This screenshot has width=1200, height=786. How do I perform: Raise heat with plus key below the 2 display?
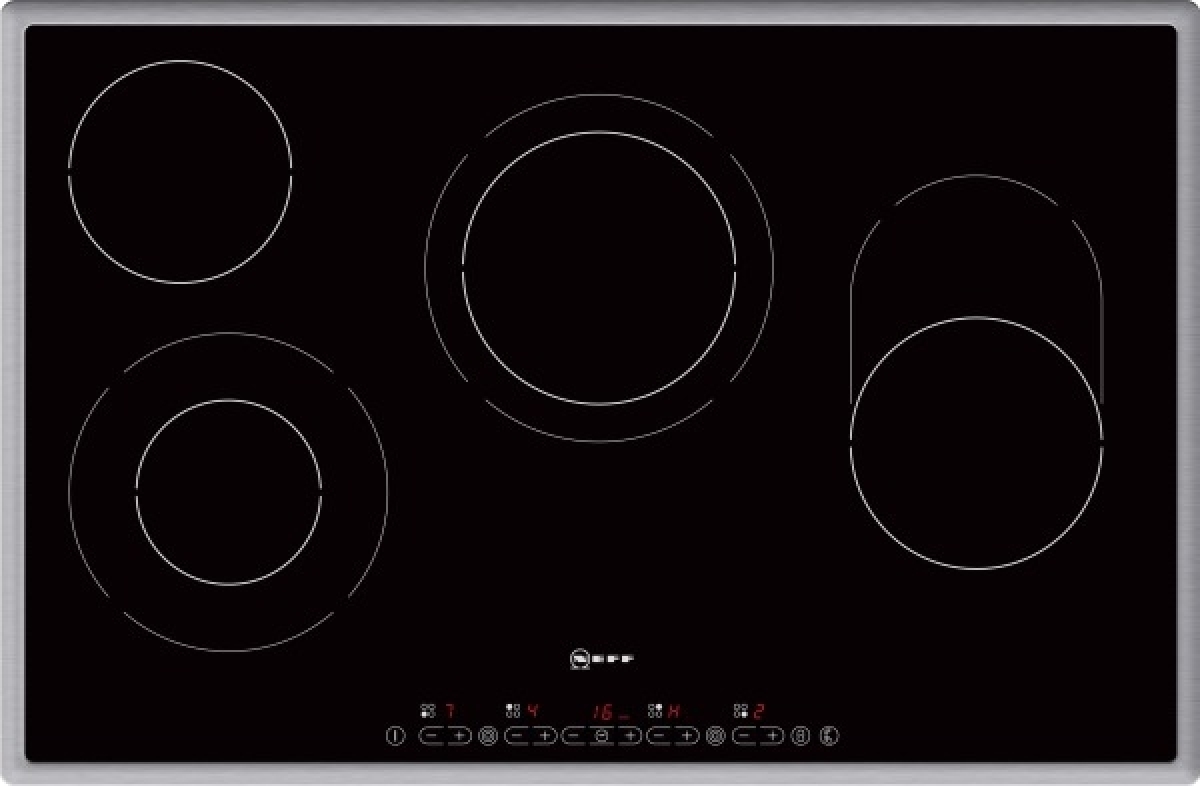pyautogui.click(x=772, y=736)
